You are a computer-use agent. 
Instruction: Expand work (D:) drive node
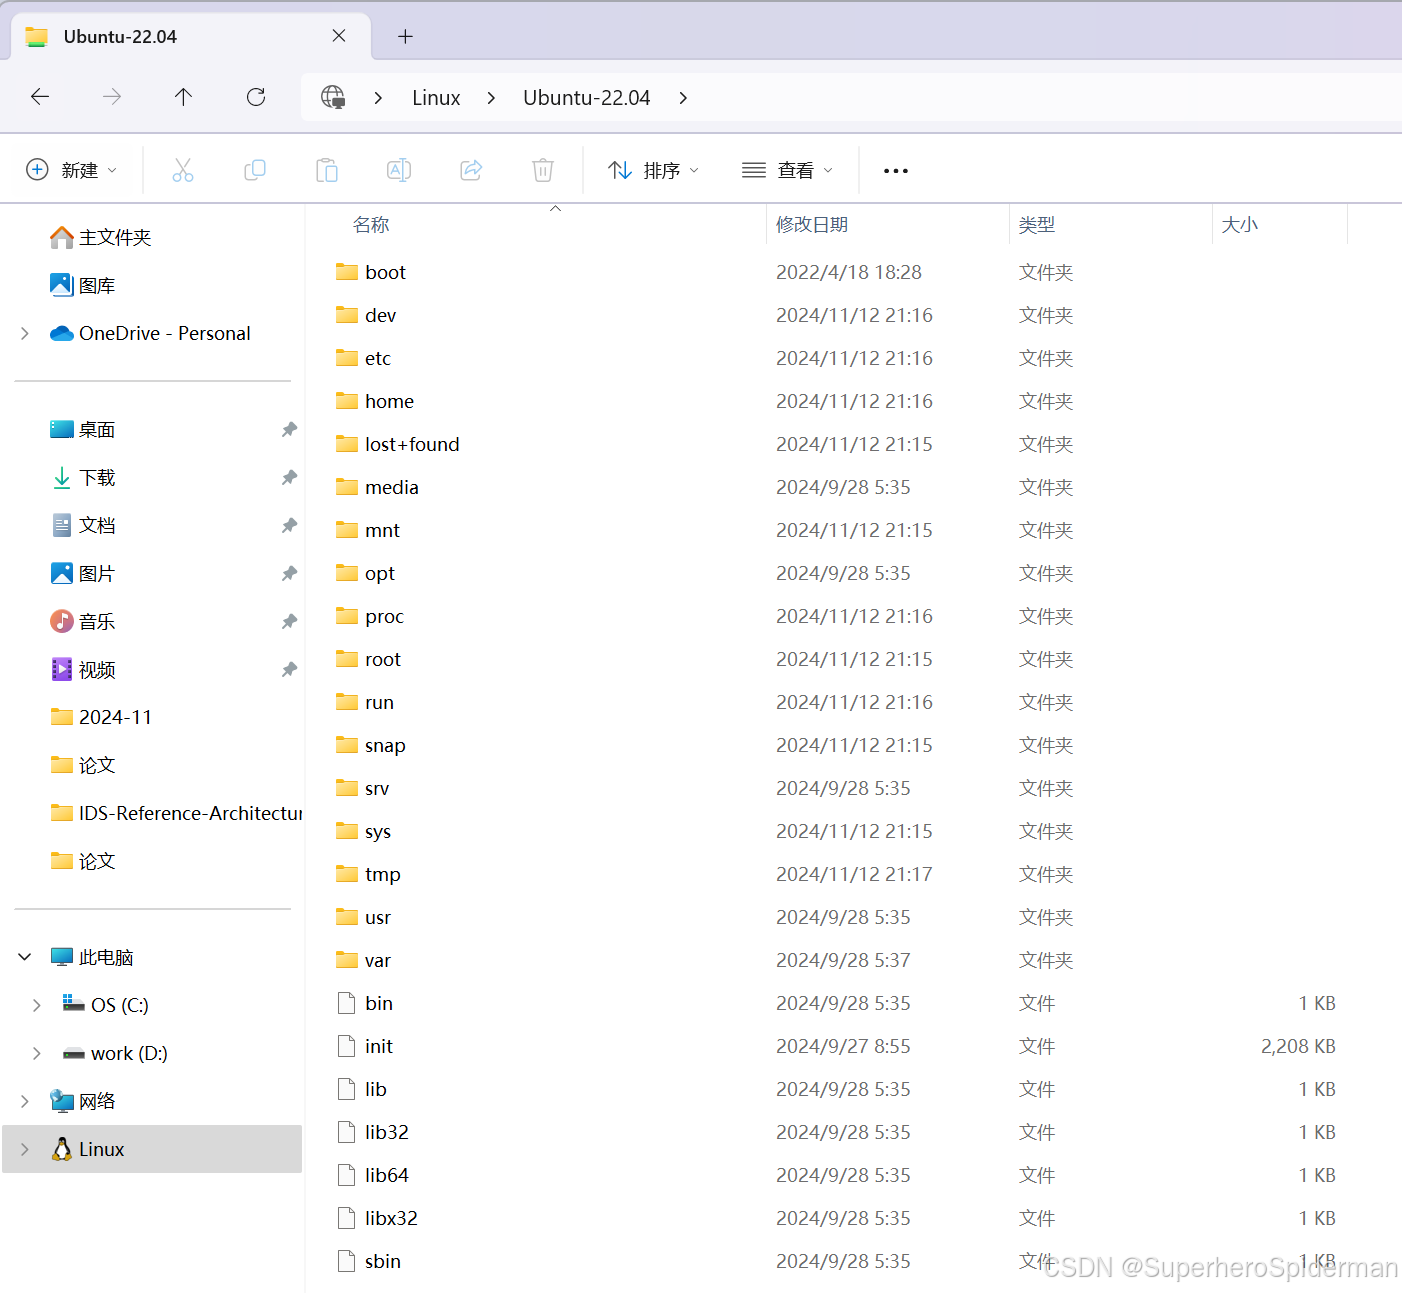[37, 1053]
